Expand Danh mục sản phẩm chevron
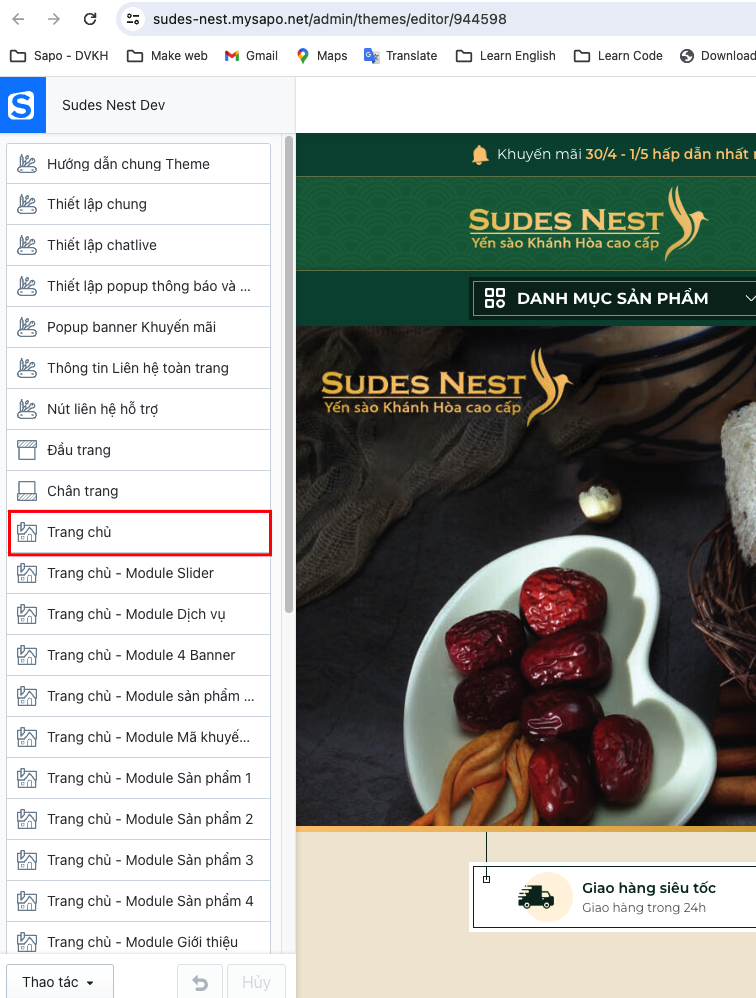 click(x=750, y=298)
